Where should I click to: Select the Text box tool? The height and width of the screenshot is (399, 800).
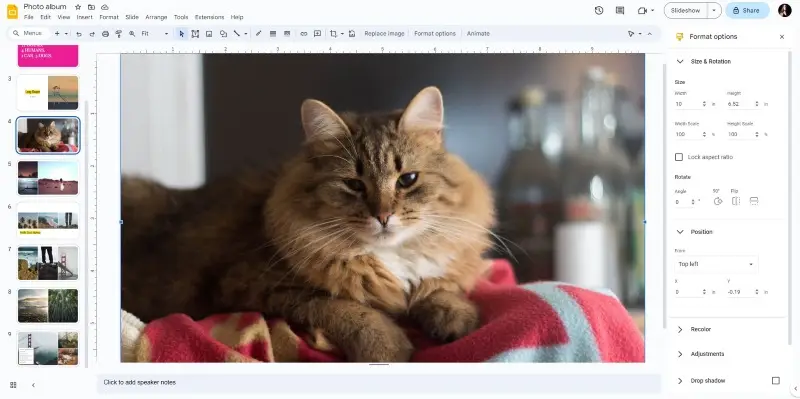(x=195, y=34)
